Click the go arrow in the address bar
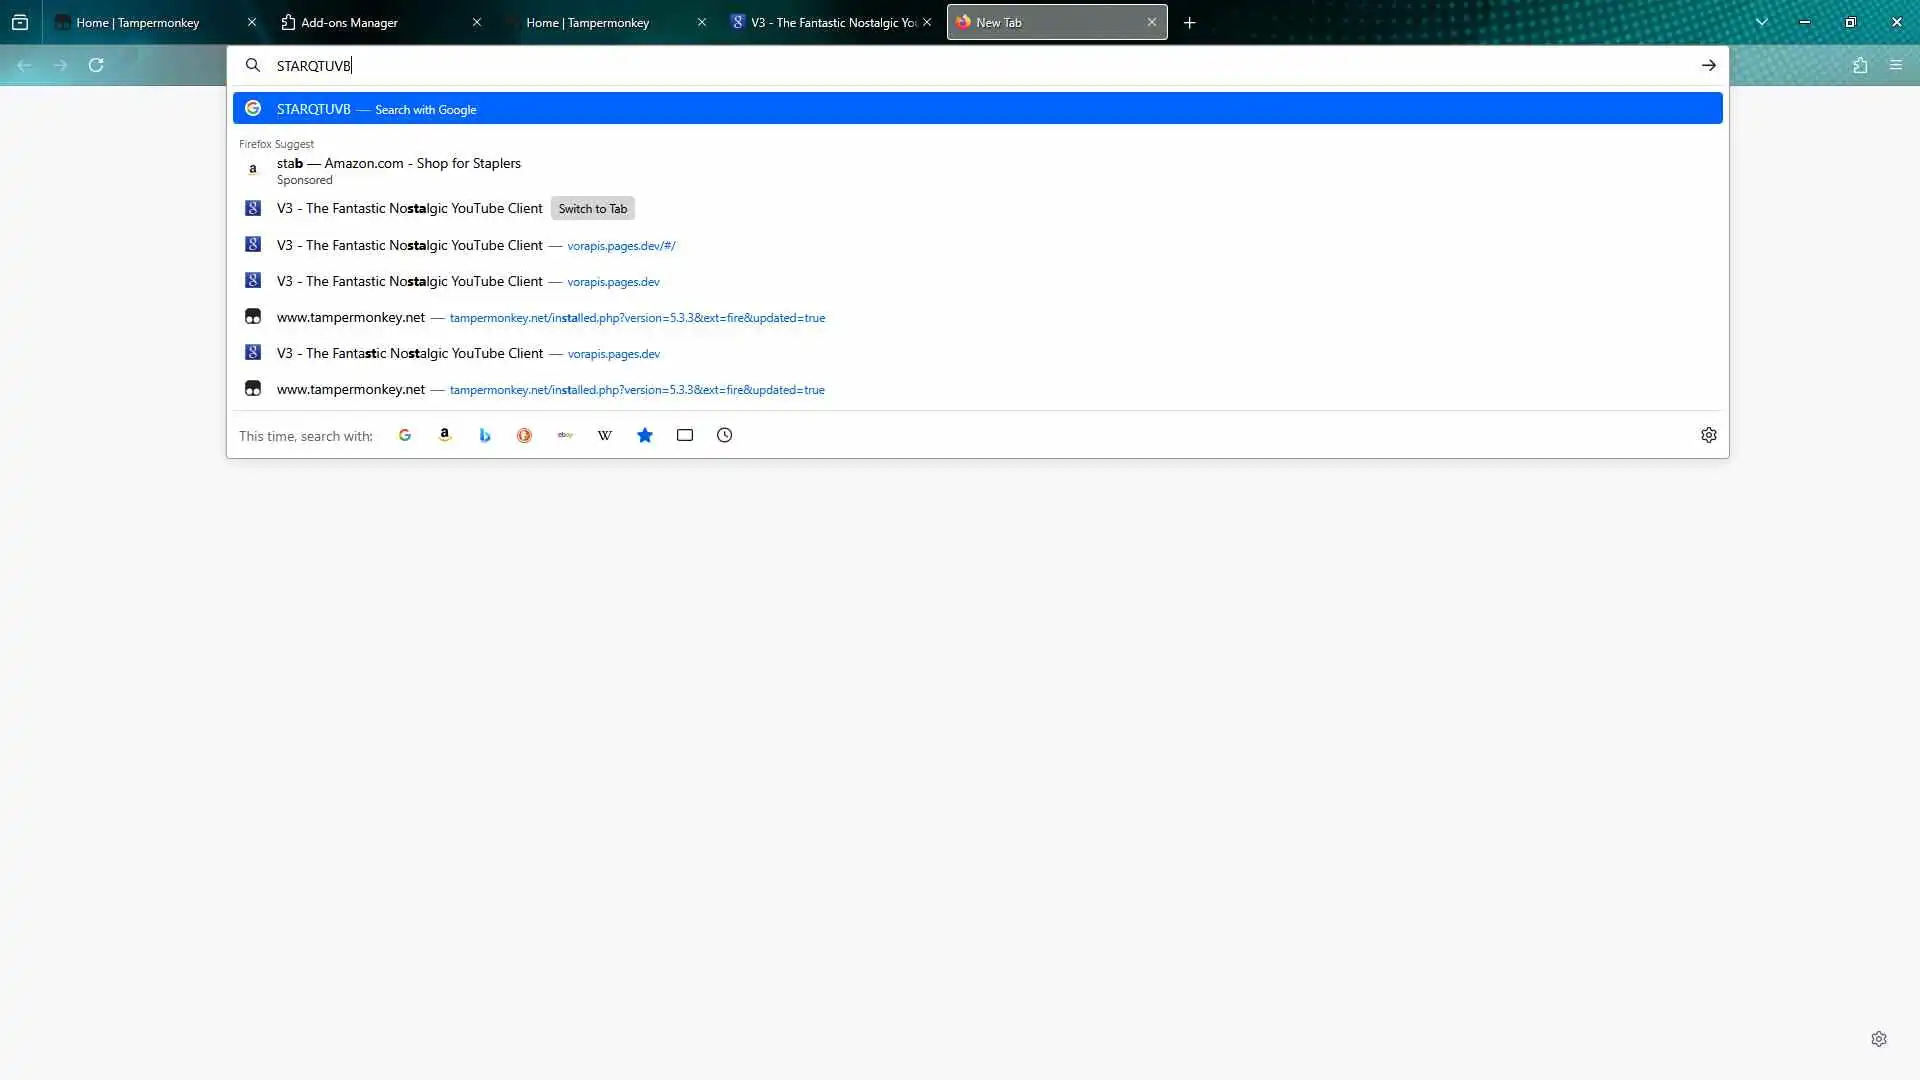This screenshot has height=1080, width=1920. pos(1708,65)
